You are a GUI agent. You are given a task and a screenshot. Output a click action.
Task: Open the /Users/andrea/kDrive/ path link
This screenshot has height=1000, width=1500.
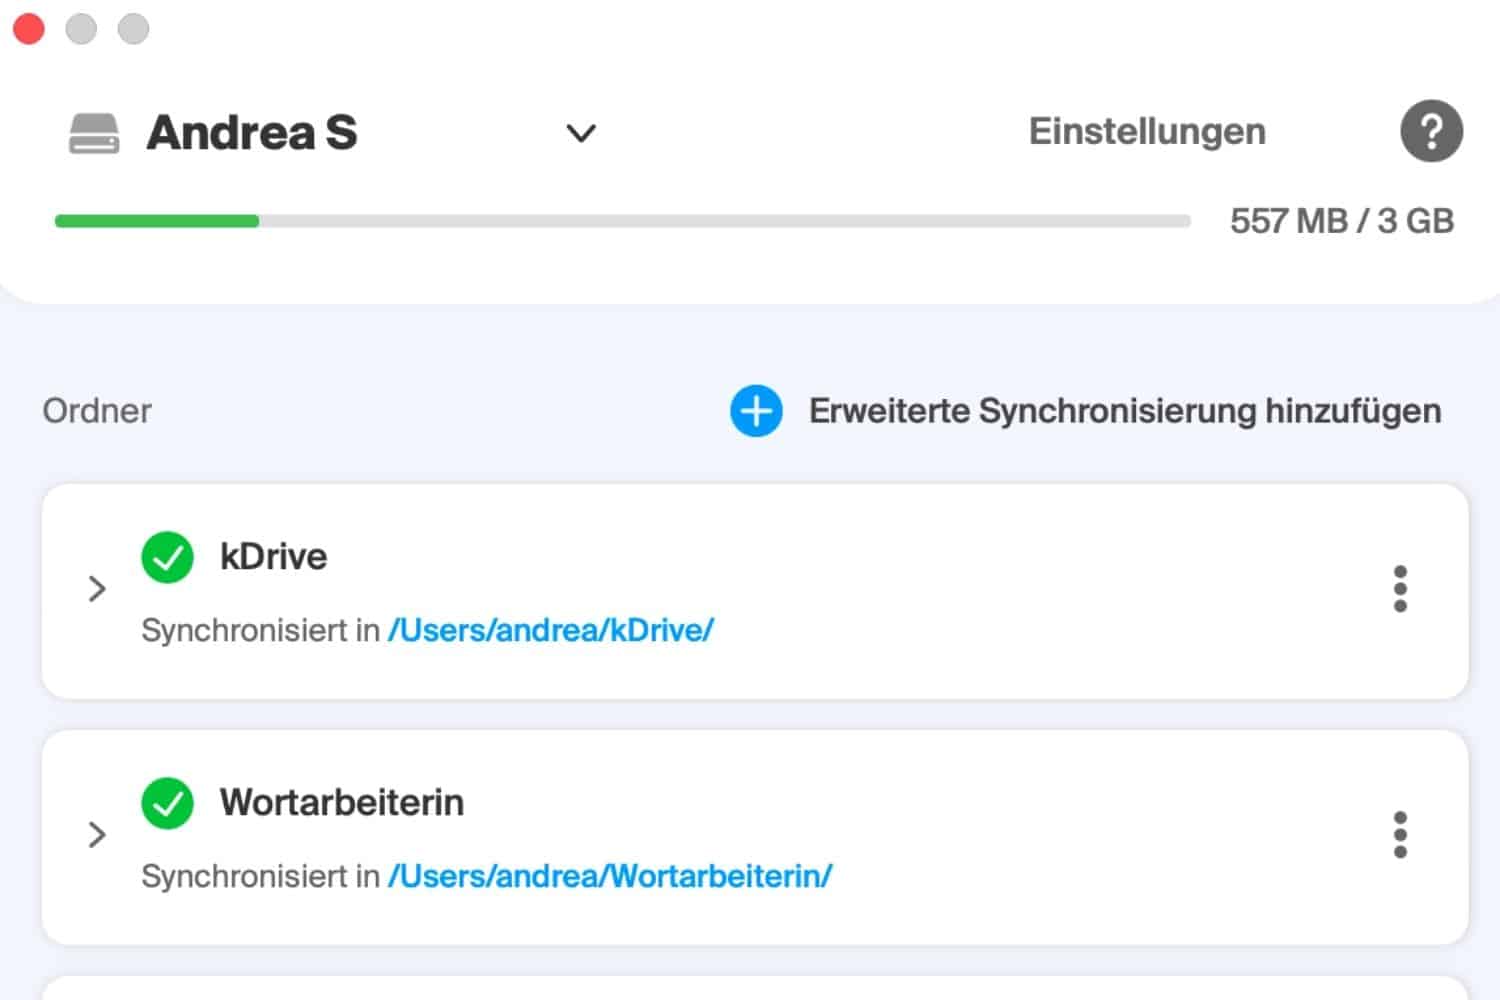point(551,630)
